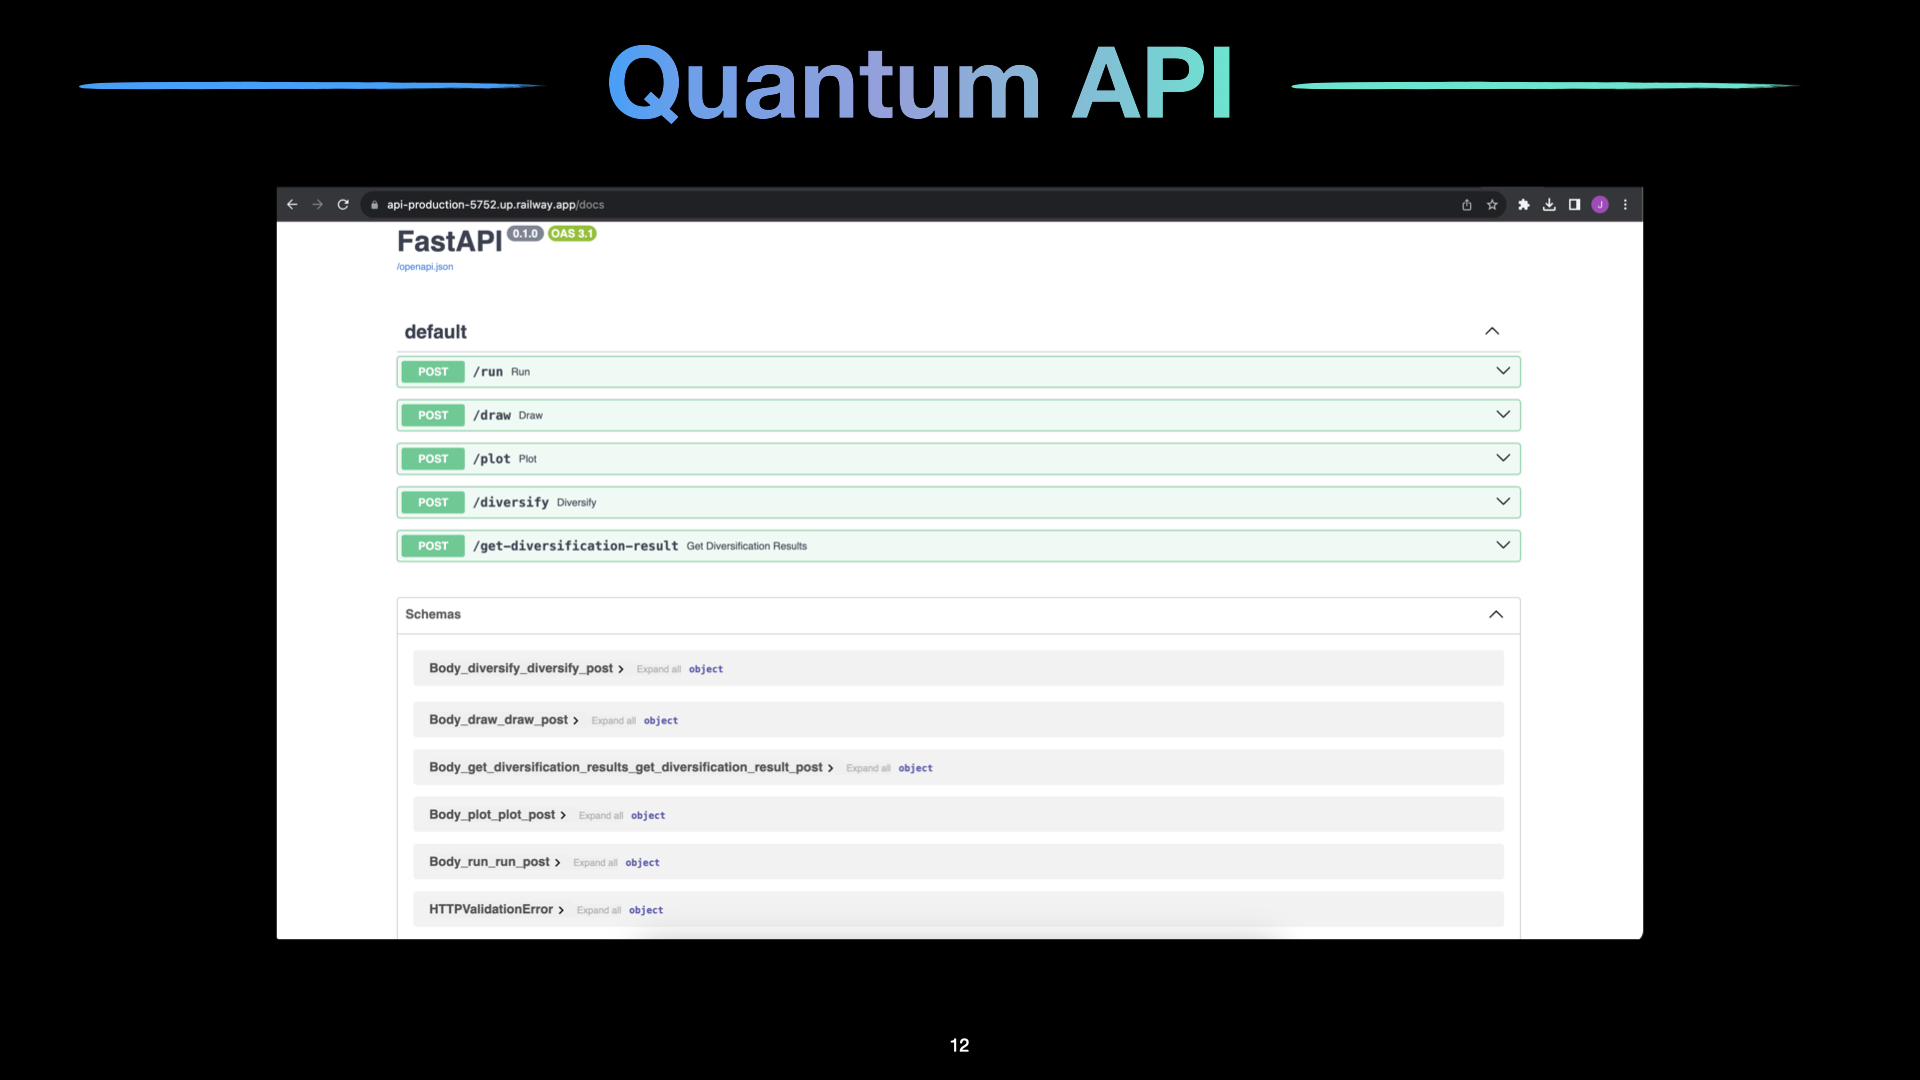Screen dimensions: 1920x1080
Task: Open the /openapi.json link
Action: (x=424, y=266)
